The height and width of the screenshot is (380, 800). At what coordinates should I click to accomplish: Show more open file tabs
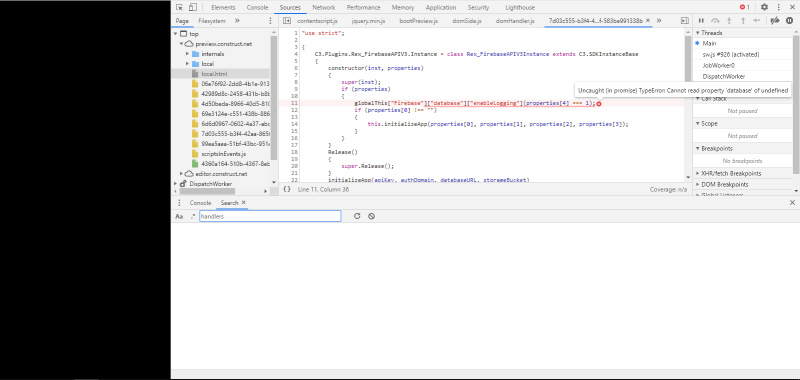pos(659,21)
